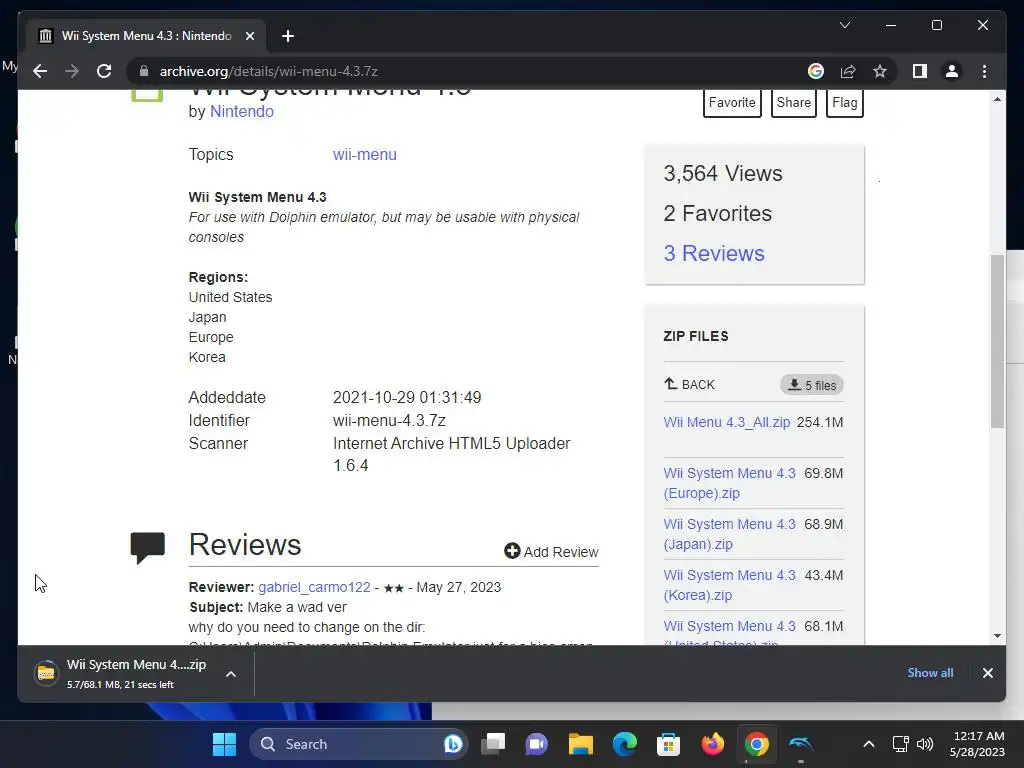The width and height of the screenshot is (1024, 768).
Task: Download Wii System Menu 4.3 (Korea).zip
Action: (729, 584)
